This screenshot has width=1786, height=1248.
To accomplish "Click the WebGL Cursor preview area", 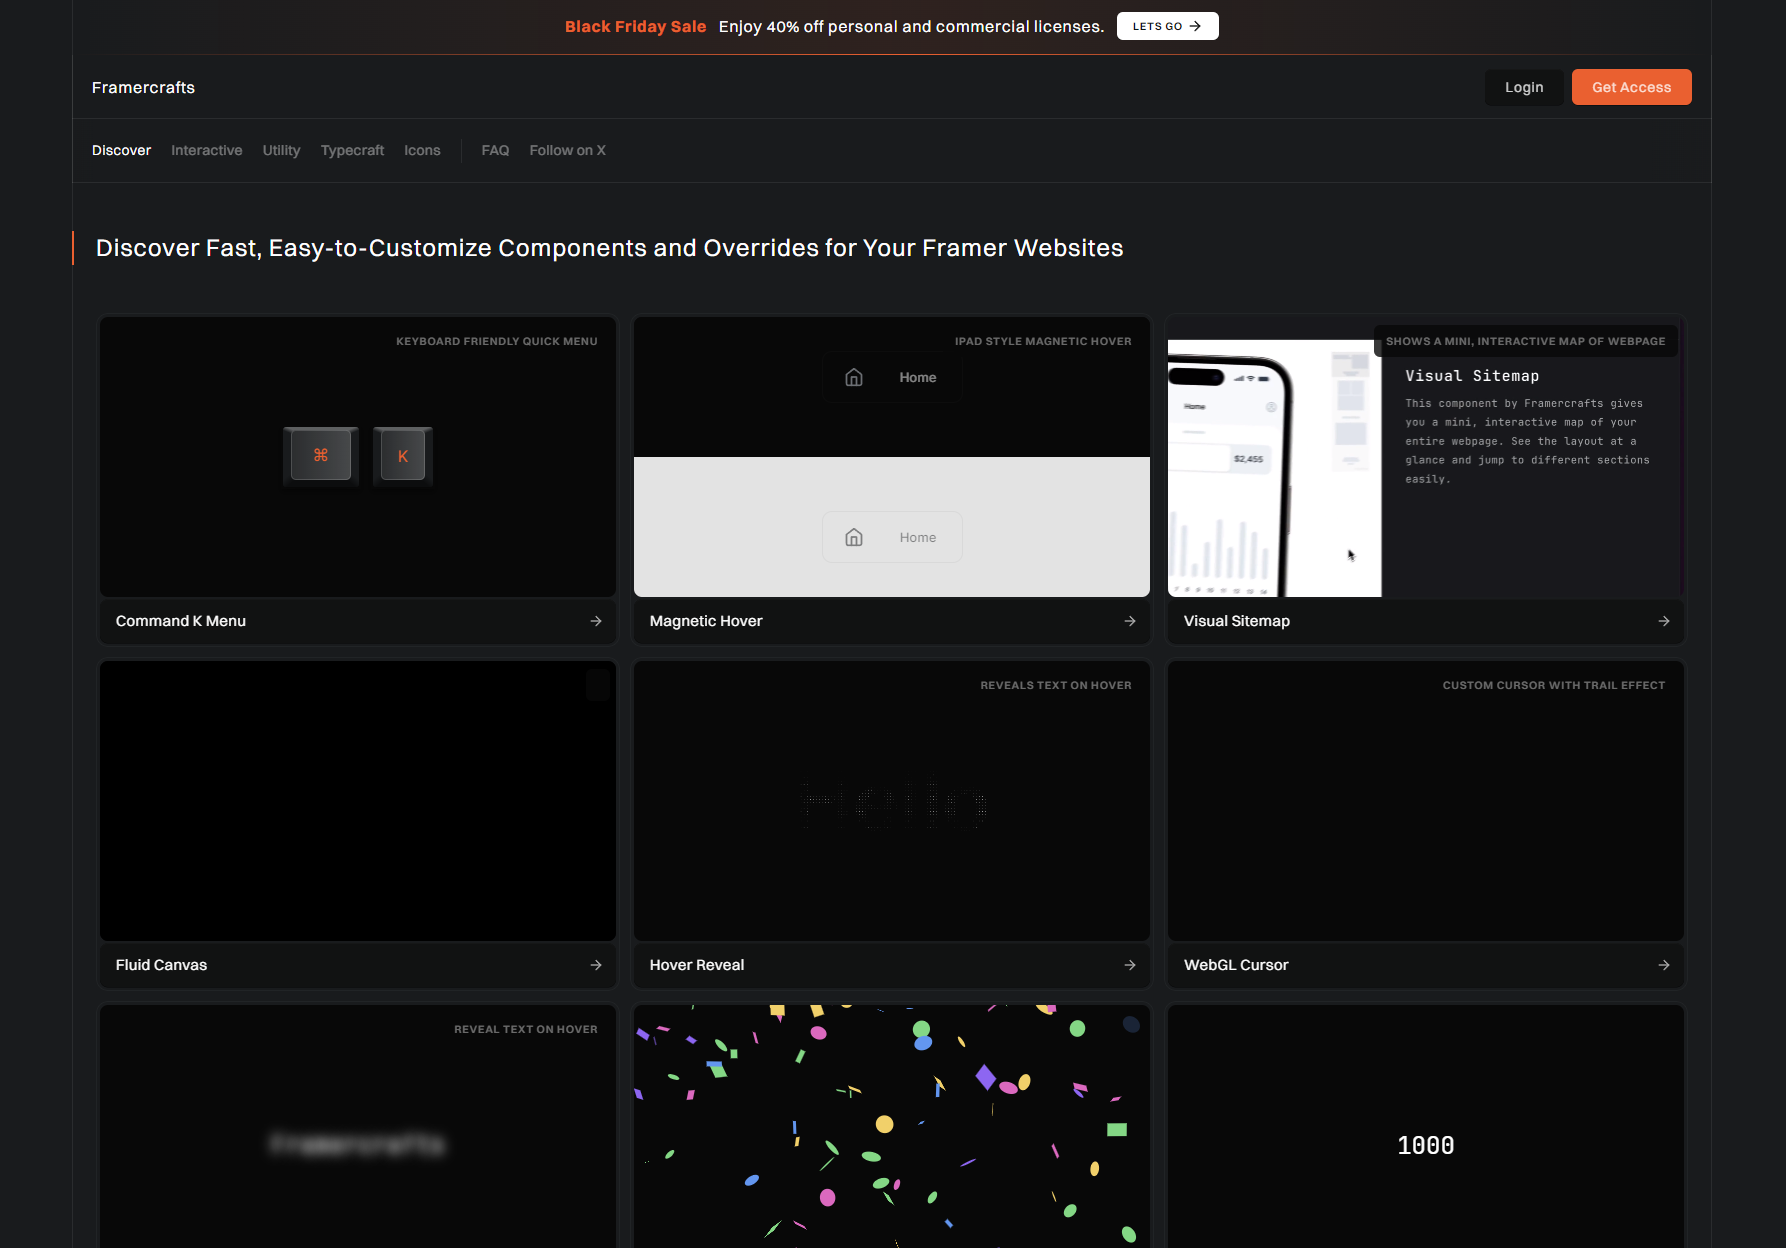I will pyautogui.click(x=1426, y=801).
